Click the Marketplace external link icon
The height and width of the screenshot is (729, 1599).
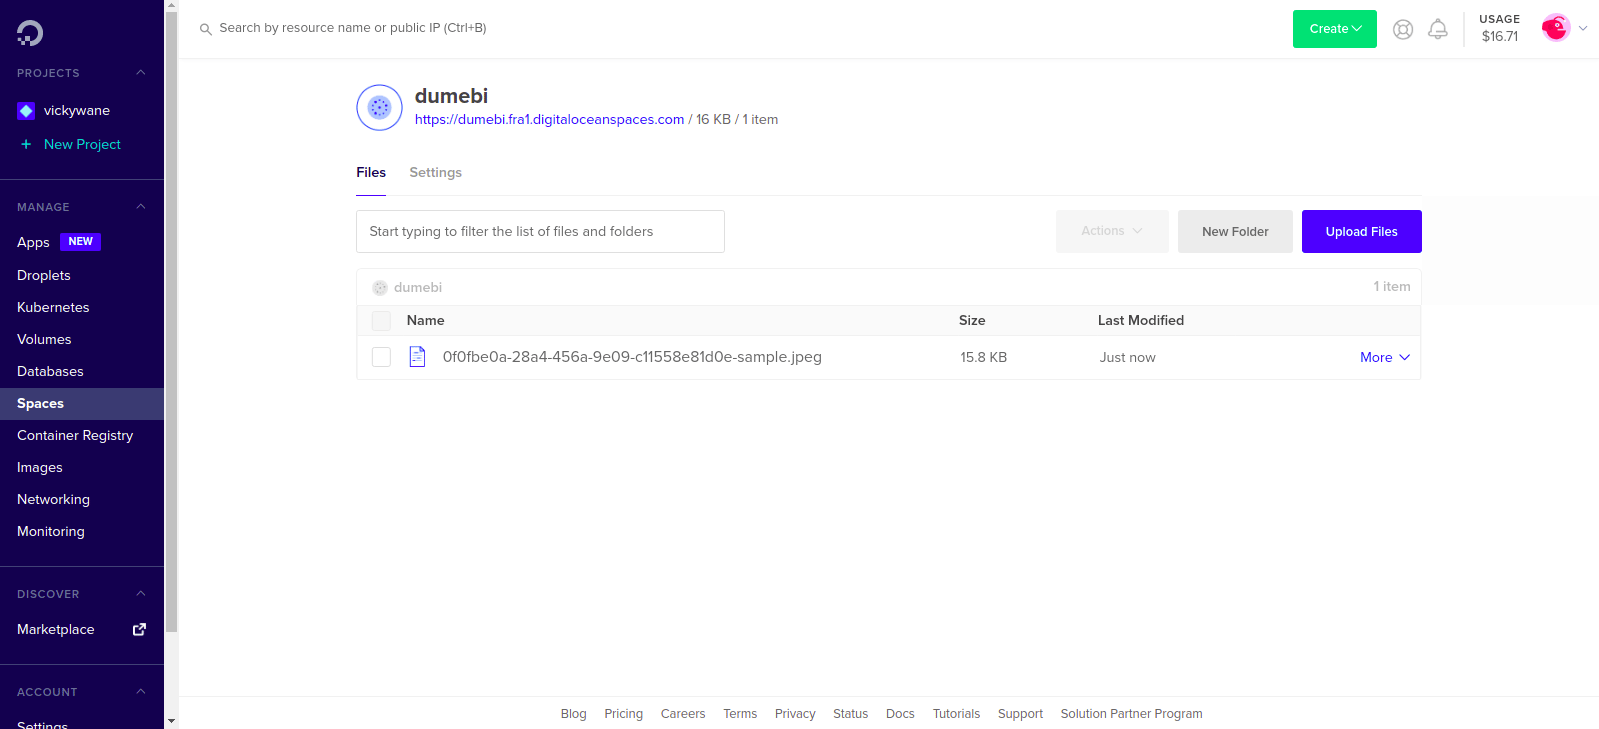click(139, 629)
